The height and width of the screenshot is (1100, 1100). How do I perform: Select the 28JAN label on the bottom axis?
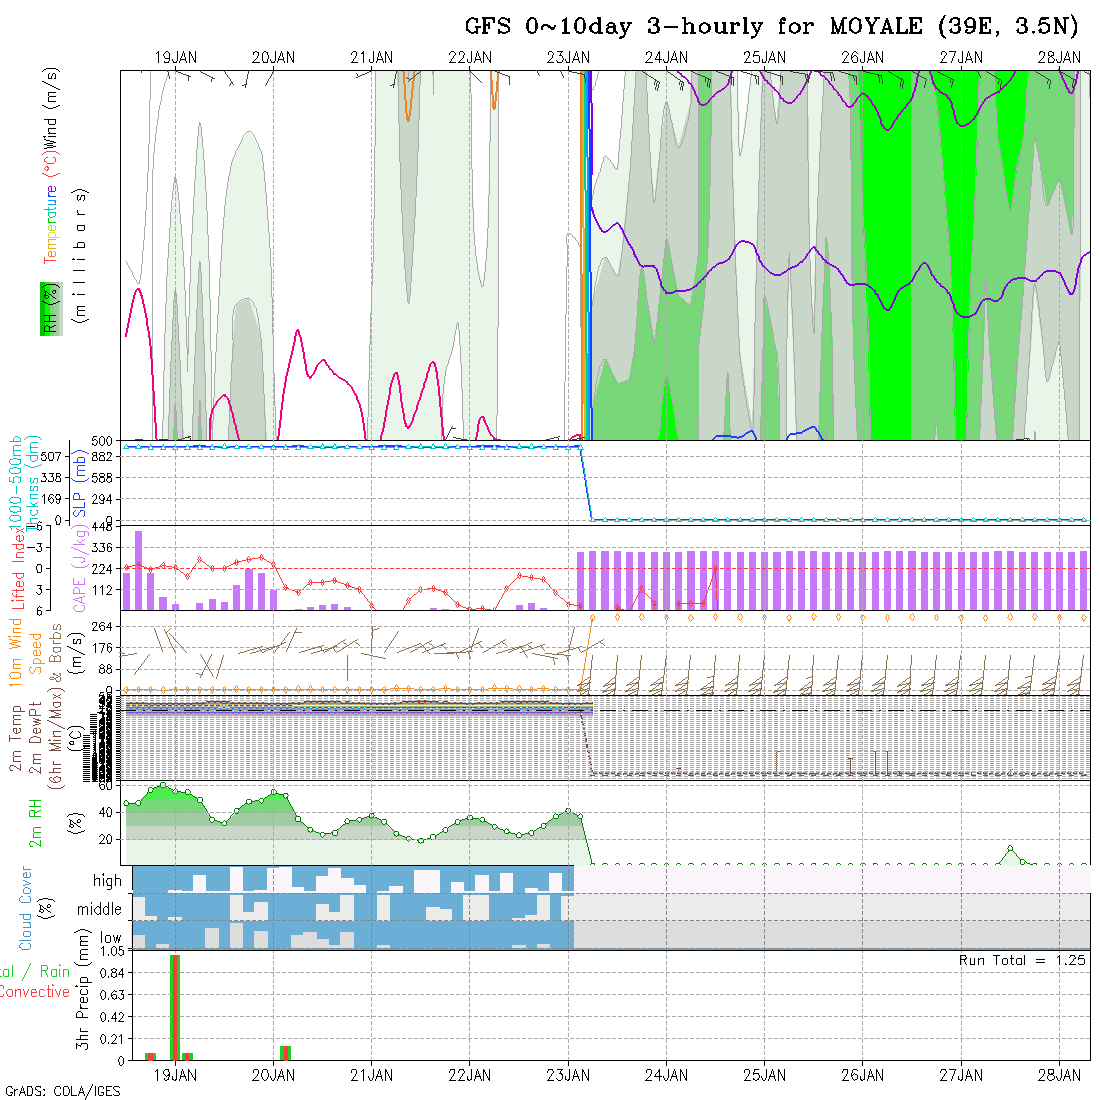coord(1059,1075)
